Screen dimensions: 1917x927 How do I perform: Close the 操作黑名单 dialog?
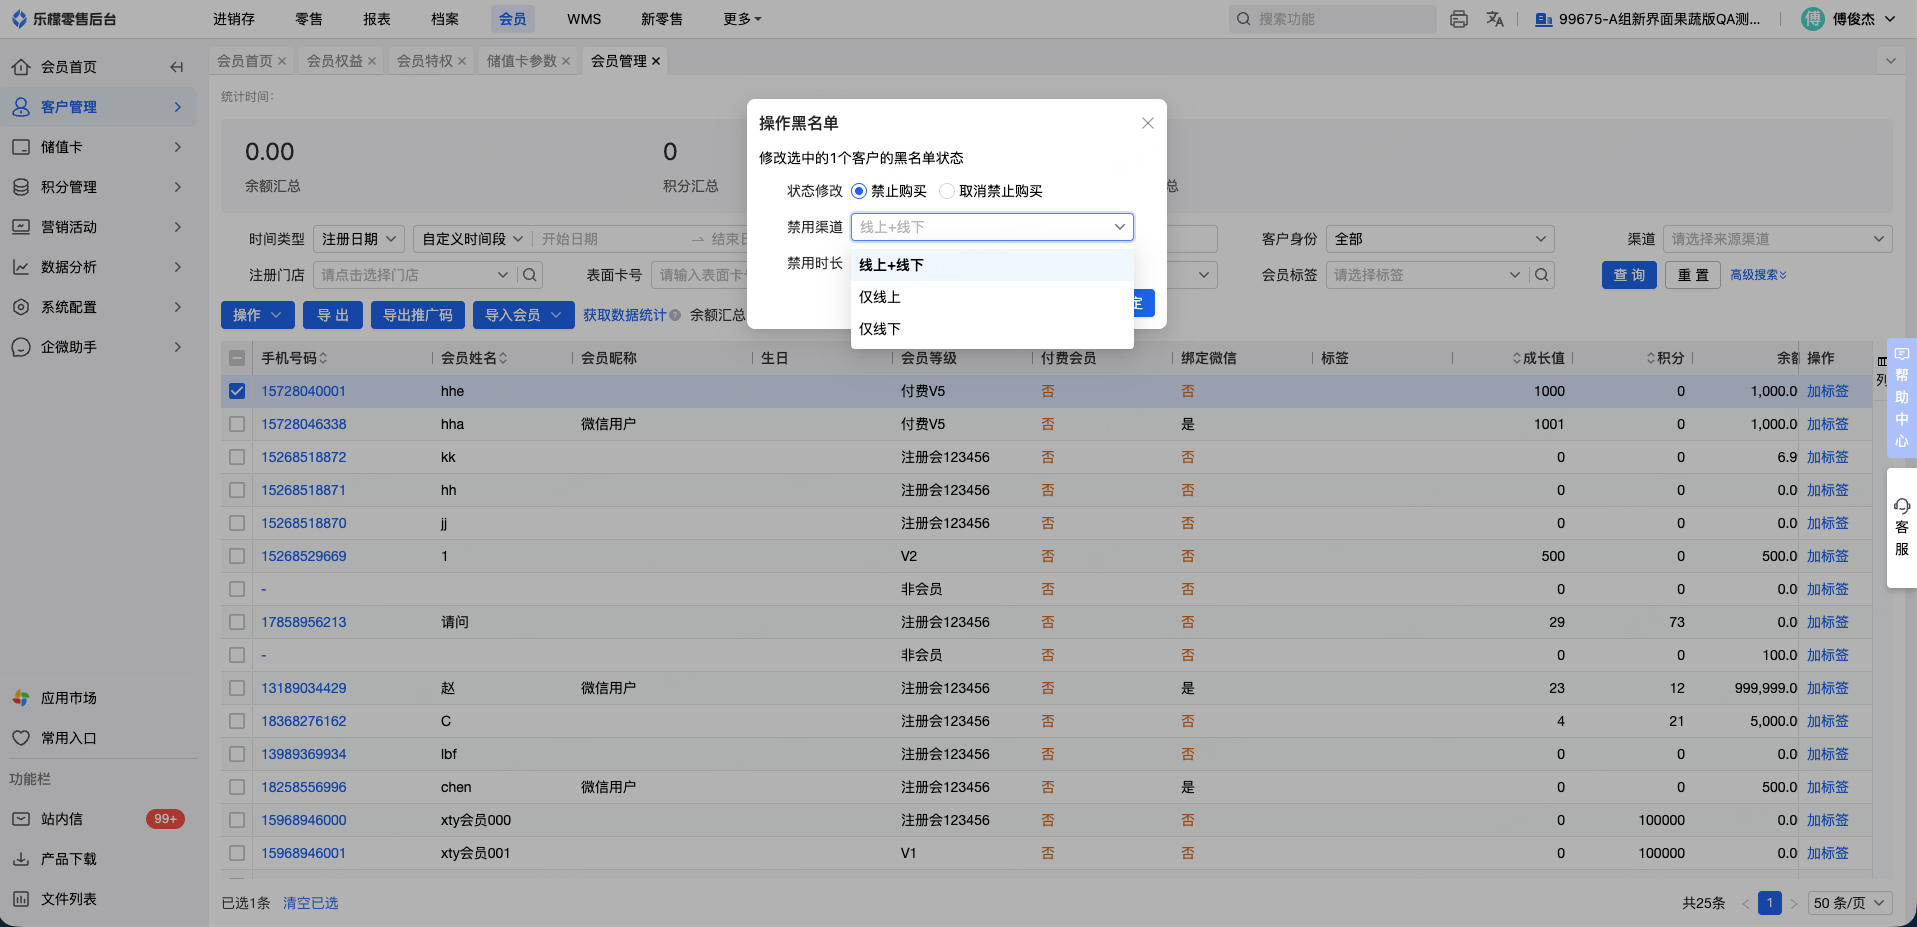(x=1148, y=123)
